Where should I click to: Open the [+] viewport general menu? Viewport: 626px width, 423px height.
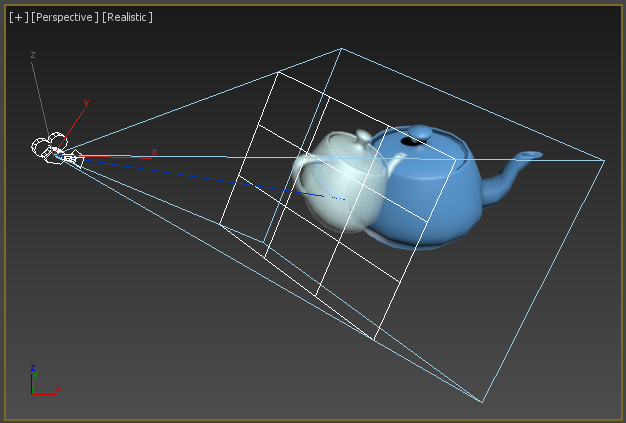coord(19,17)
